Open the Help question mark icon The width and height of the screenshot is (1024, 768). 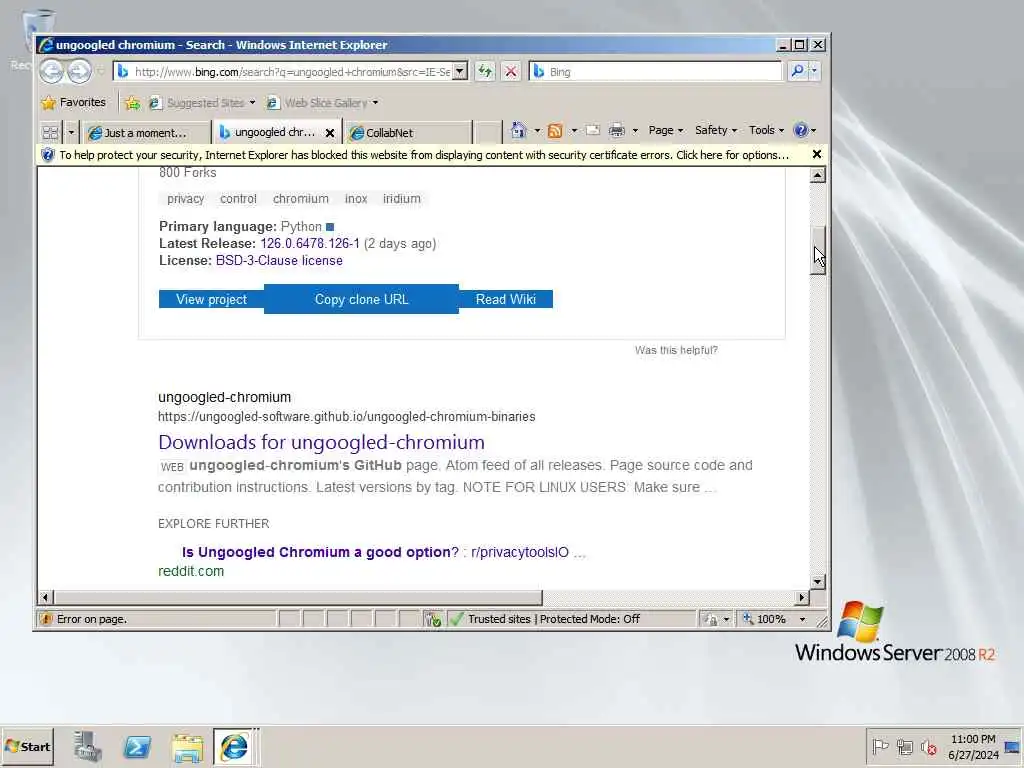[800, 130]
